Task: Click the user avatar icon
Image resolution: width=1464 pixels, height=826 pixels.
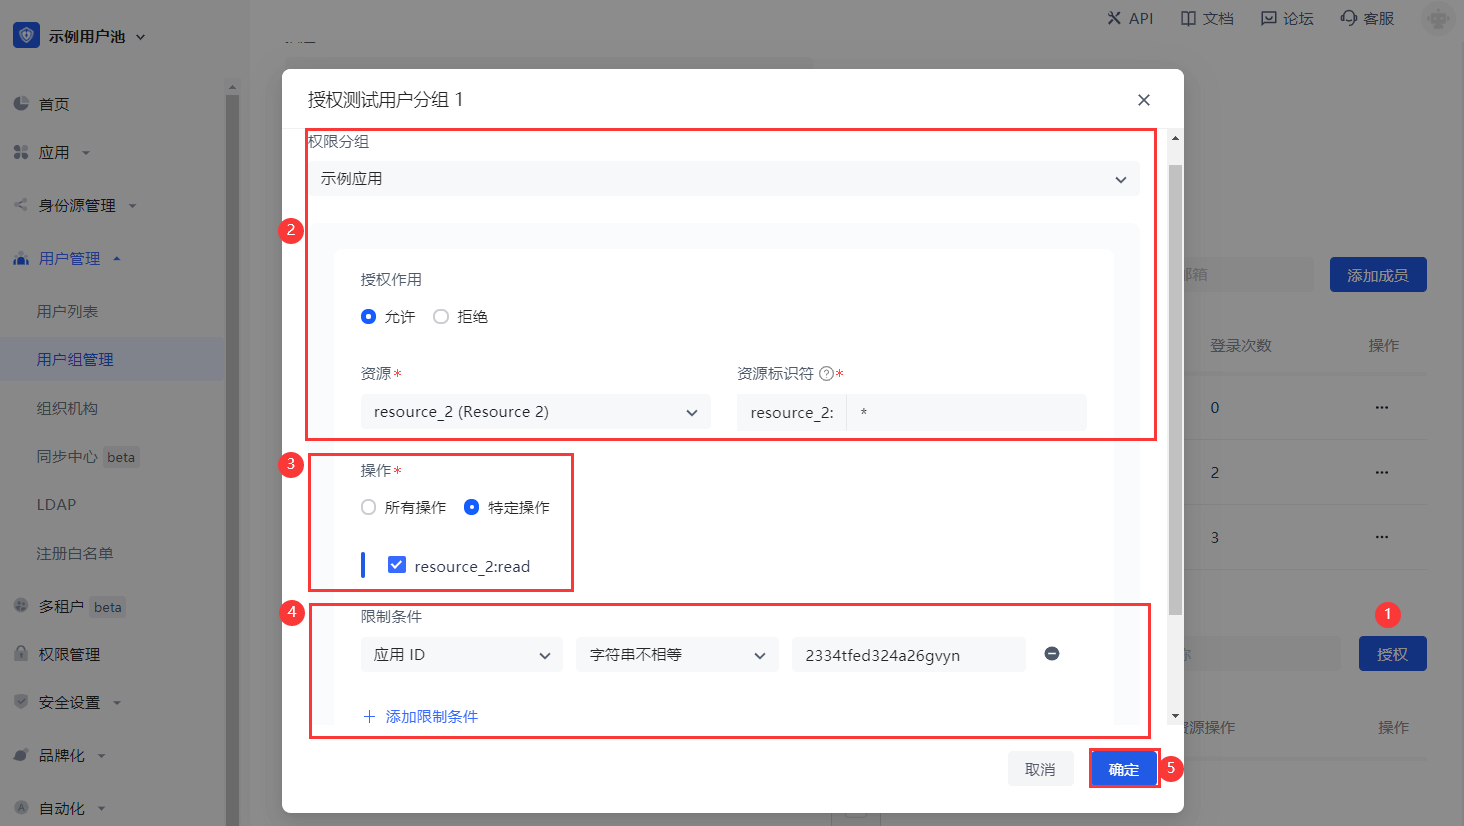Action: tap(1438, 19)
